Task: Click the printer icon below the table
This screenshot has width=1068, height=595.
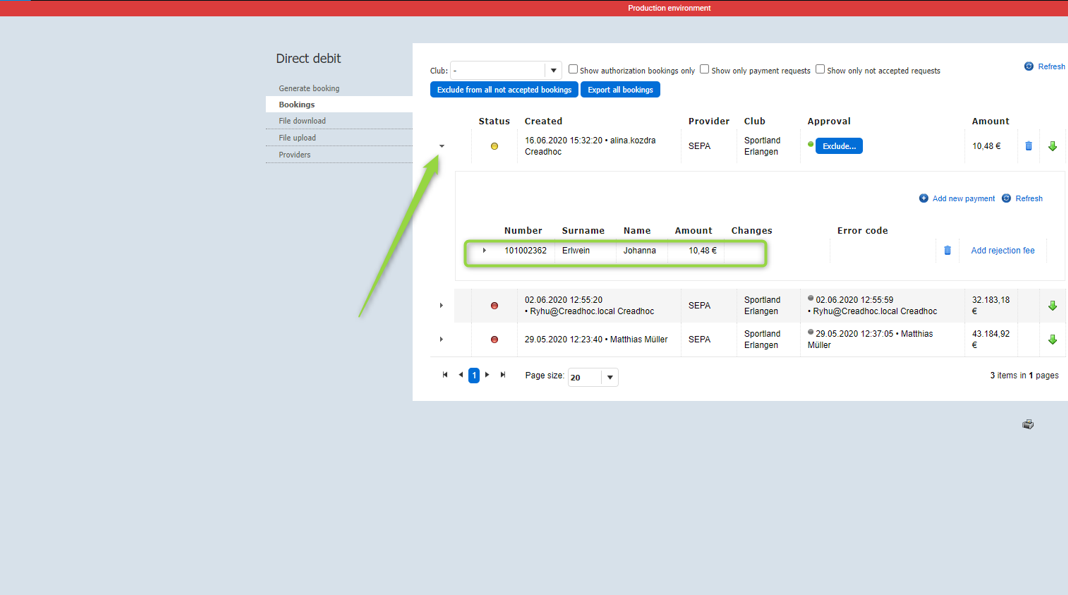Action: tap(1027, 424)
